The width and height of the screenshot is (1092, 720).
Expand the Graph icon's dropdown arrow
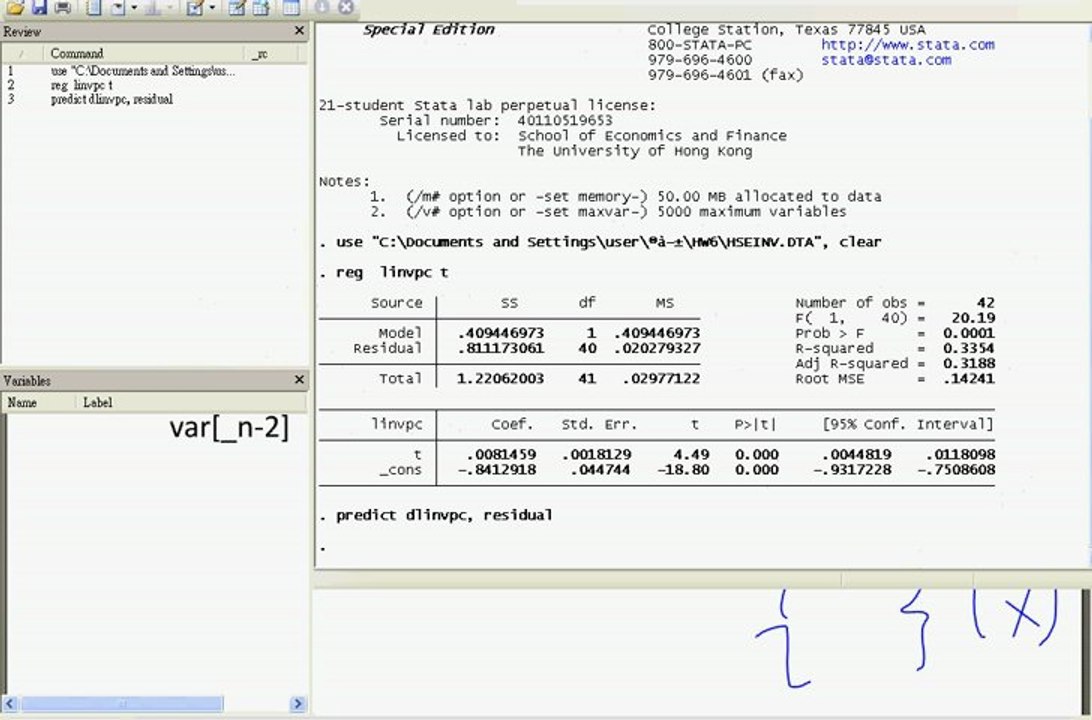tap(171, 8)
